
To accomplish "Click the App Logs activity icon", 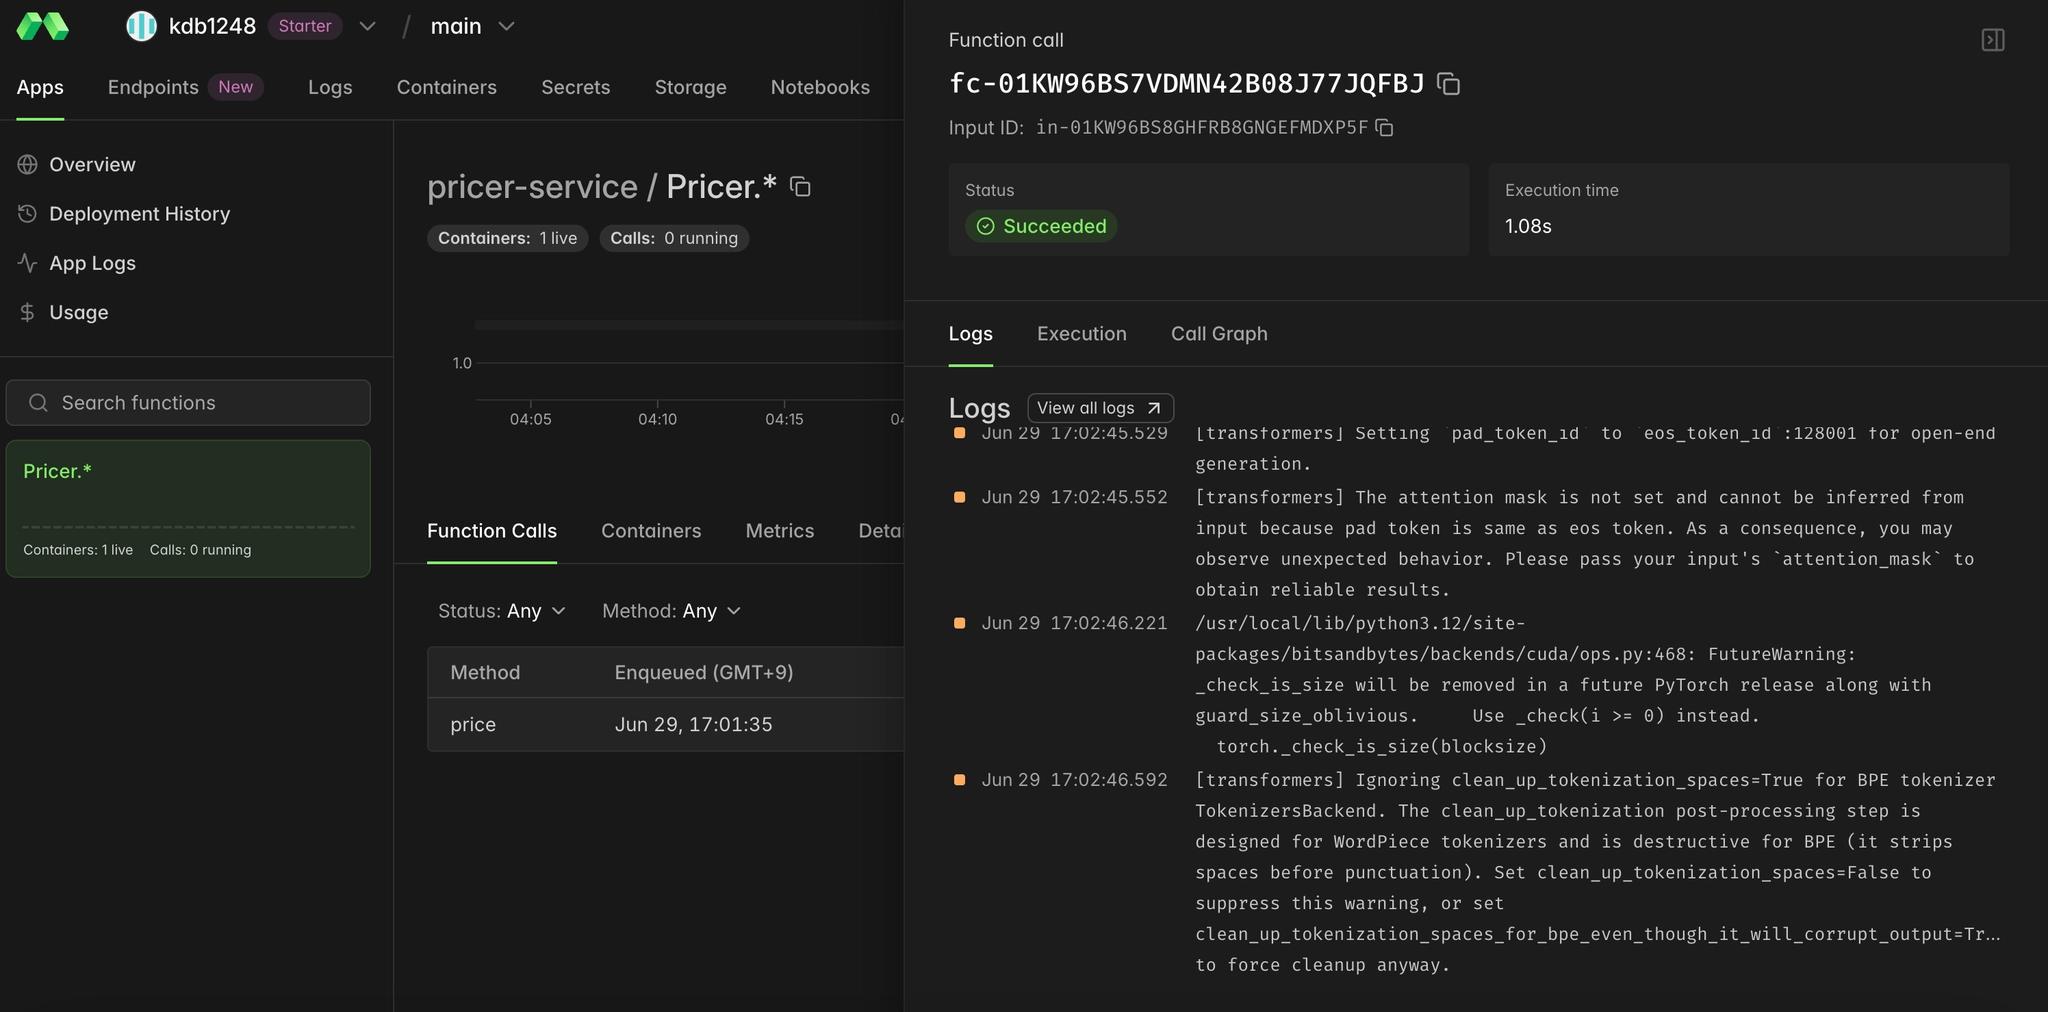I will click(x=28, y=263).
